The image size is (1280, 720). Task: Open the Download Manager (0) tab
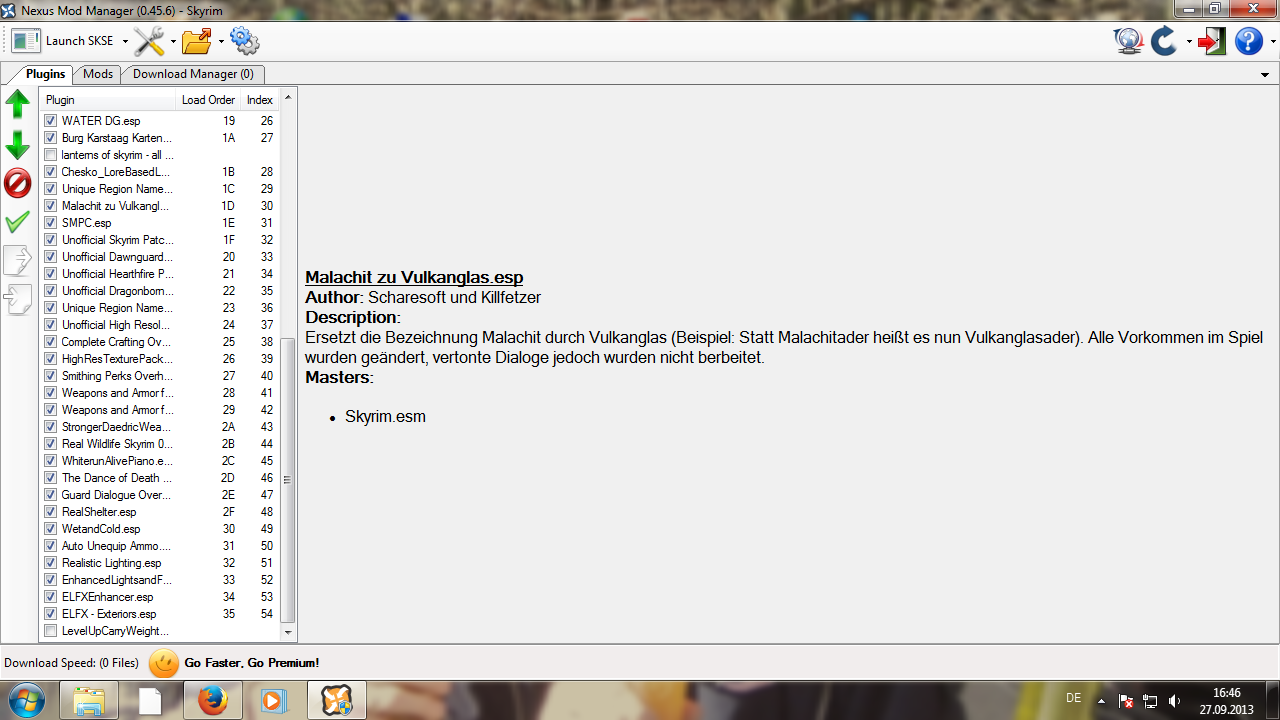pos(193,74)
